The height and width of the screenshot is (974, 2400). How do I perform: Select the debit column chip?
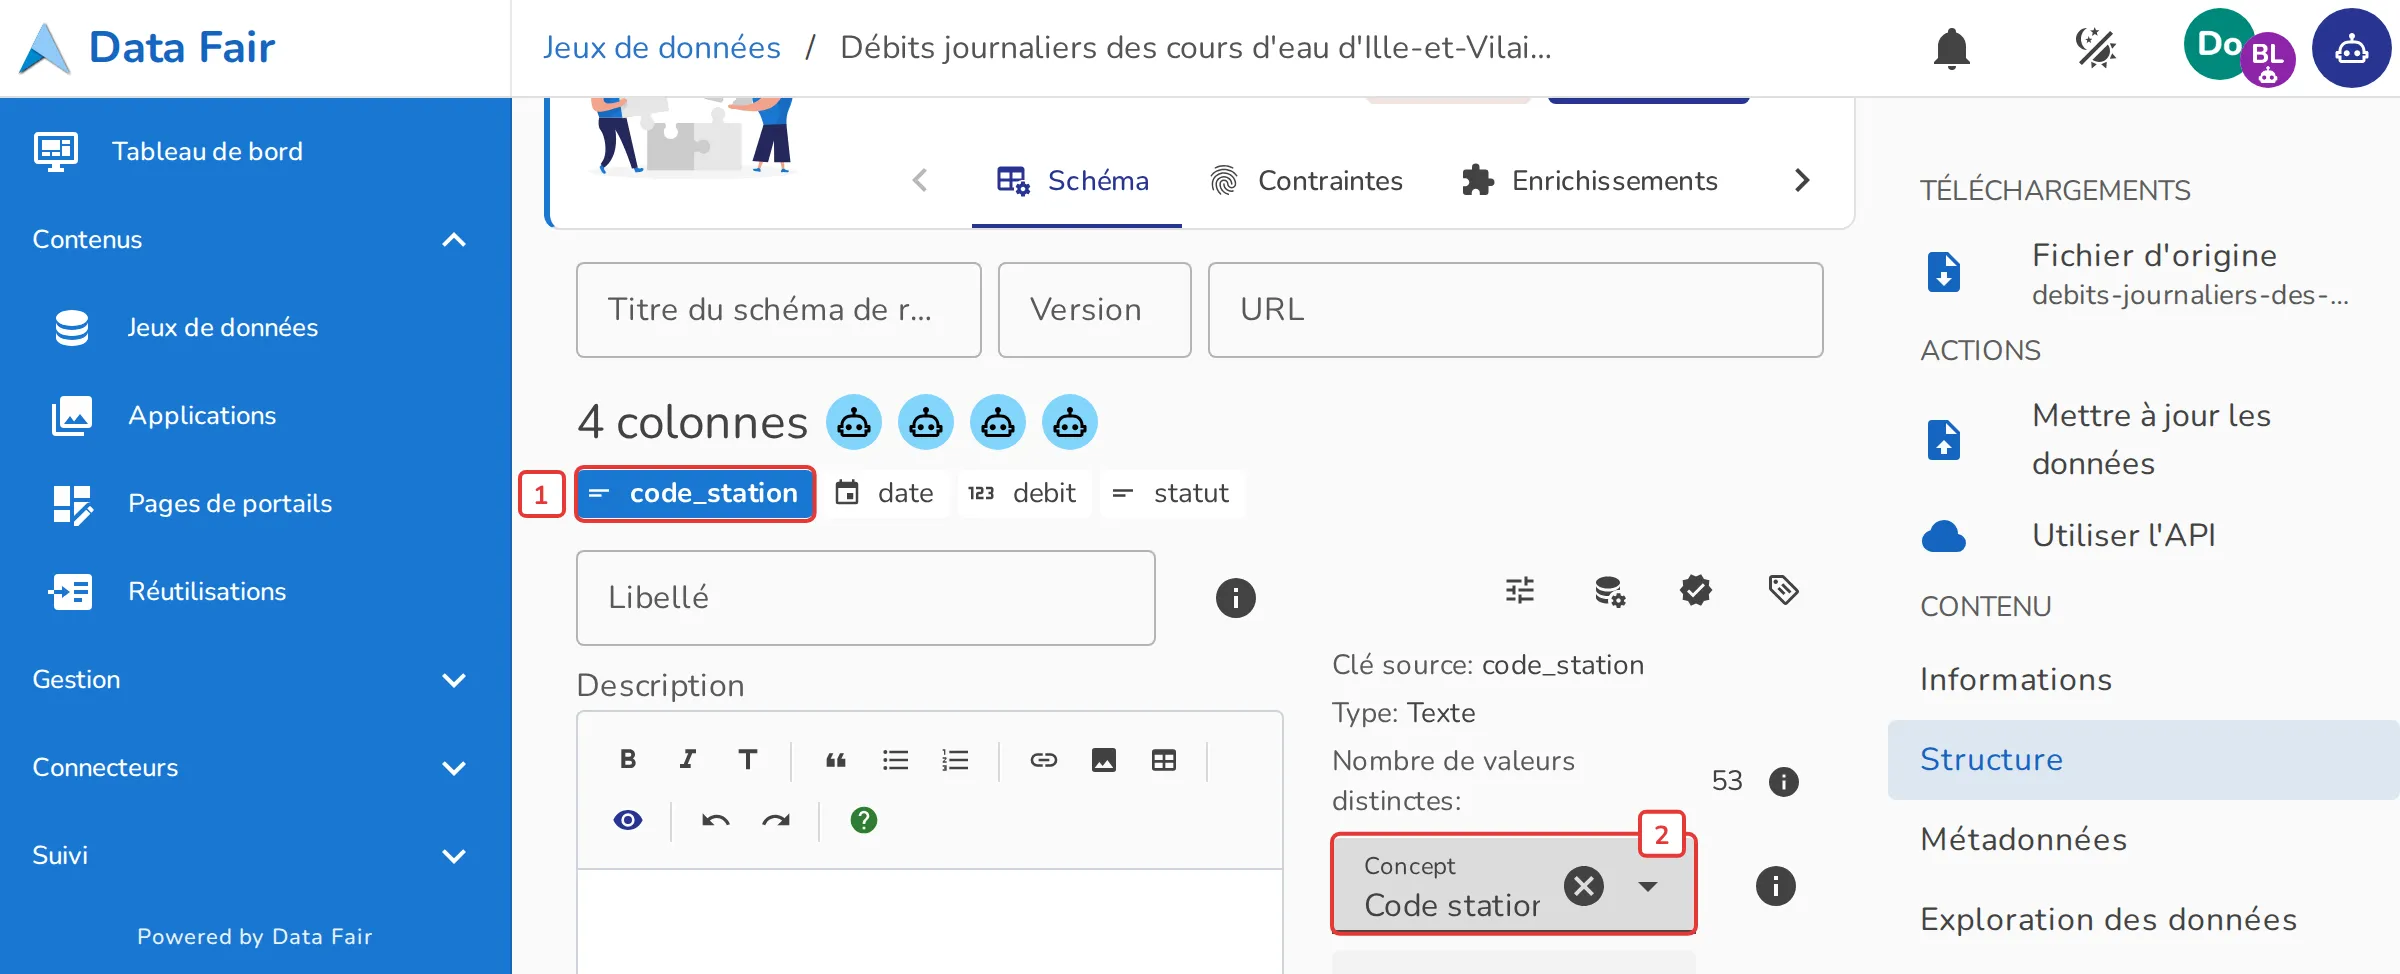[x=1024, y=493]
